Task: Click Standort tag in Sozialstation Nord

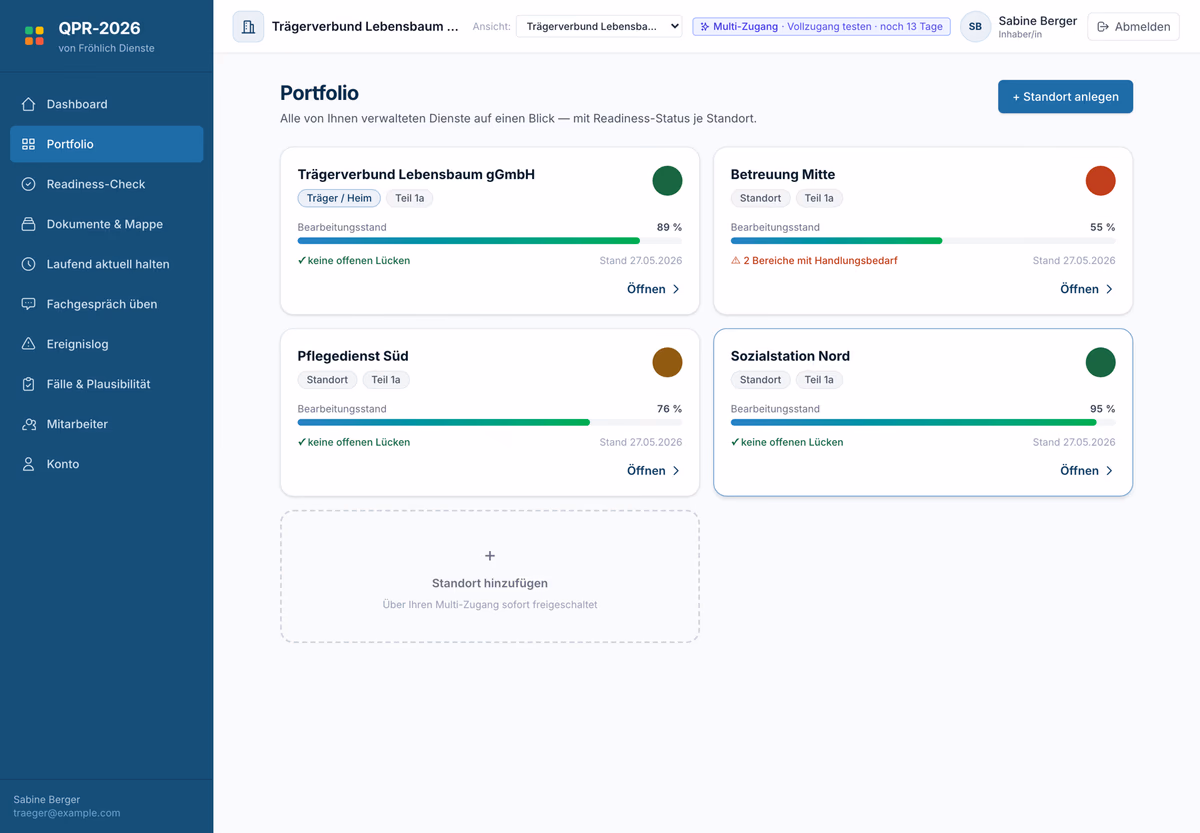Action: pyautogui.click(x=760, y=380)
